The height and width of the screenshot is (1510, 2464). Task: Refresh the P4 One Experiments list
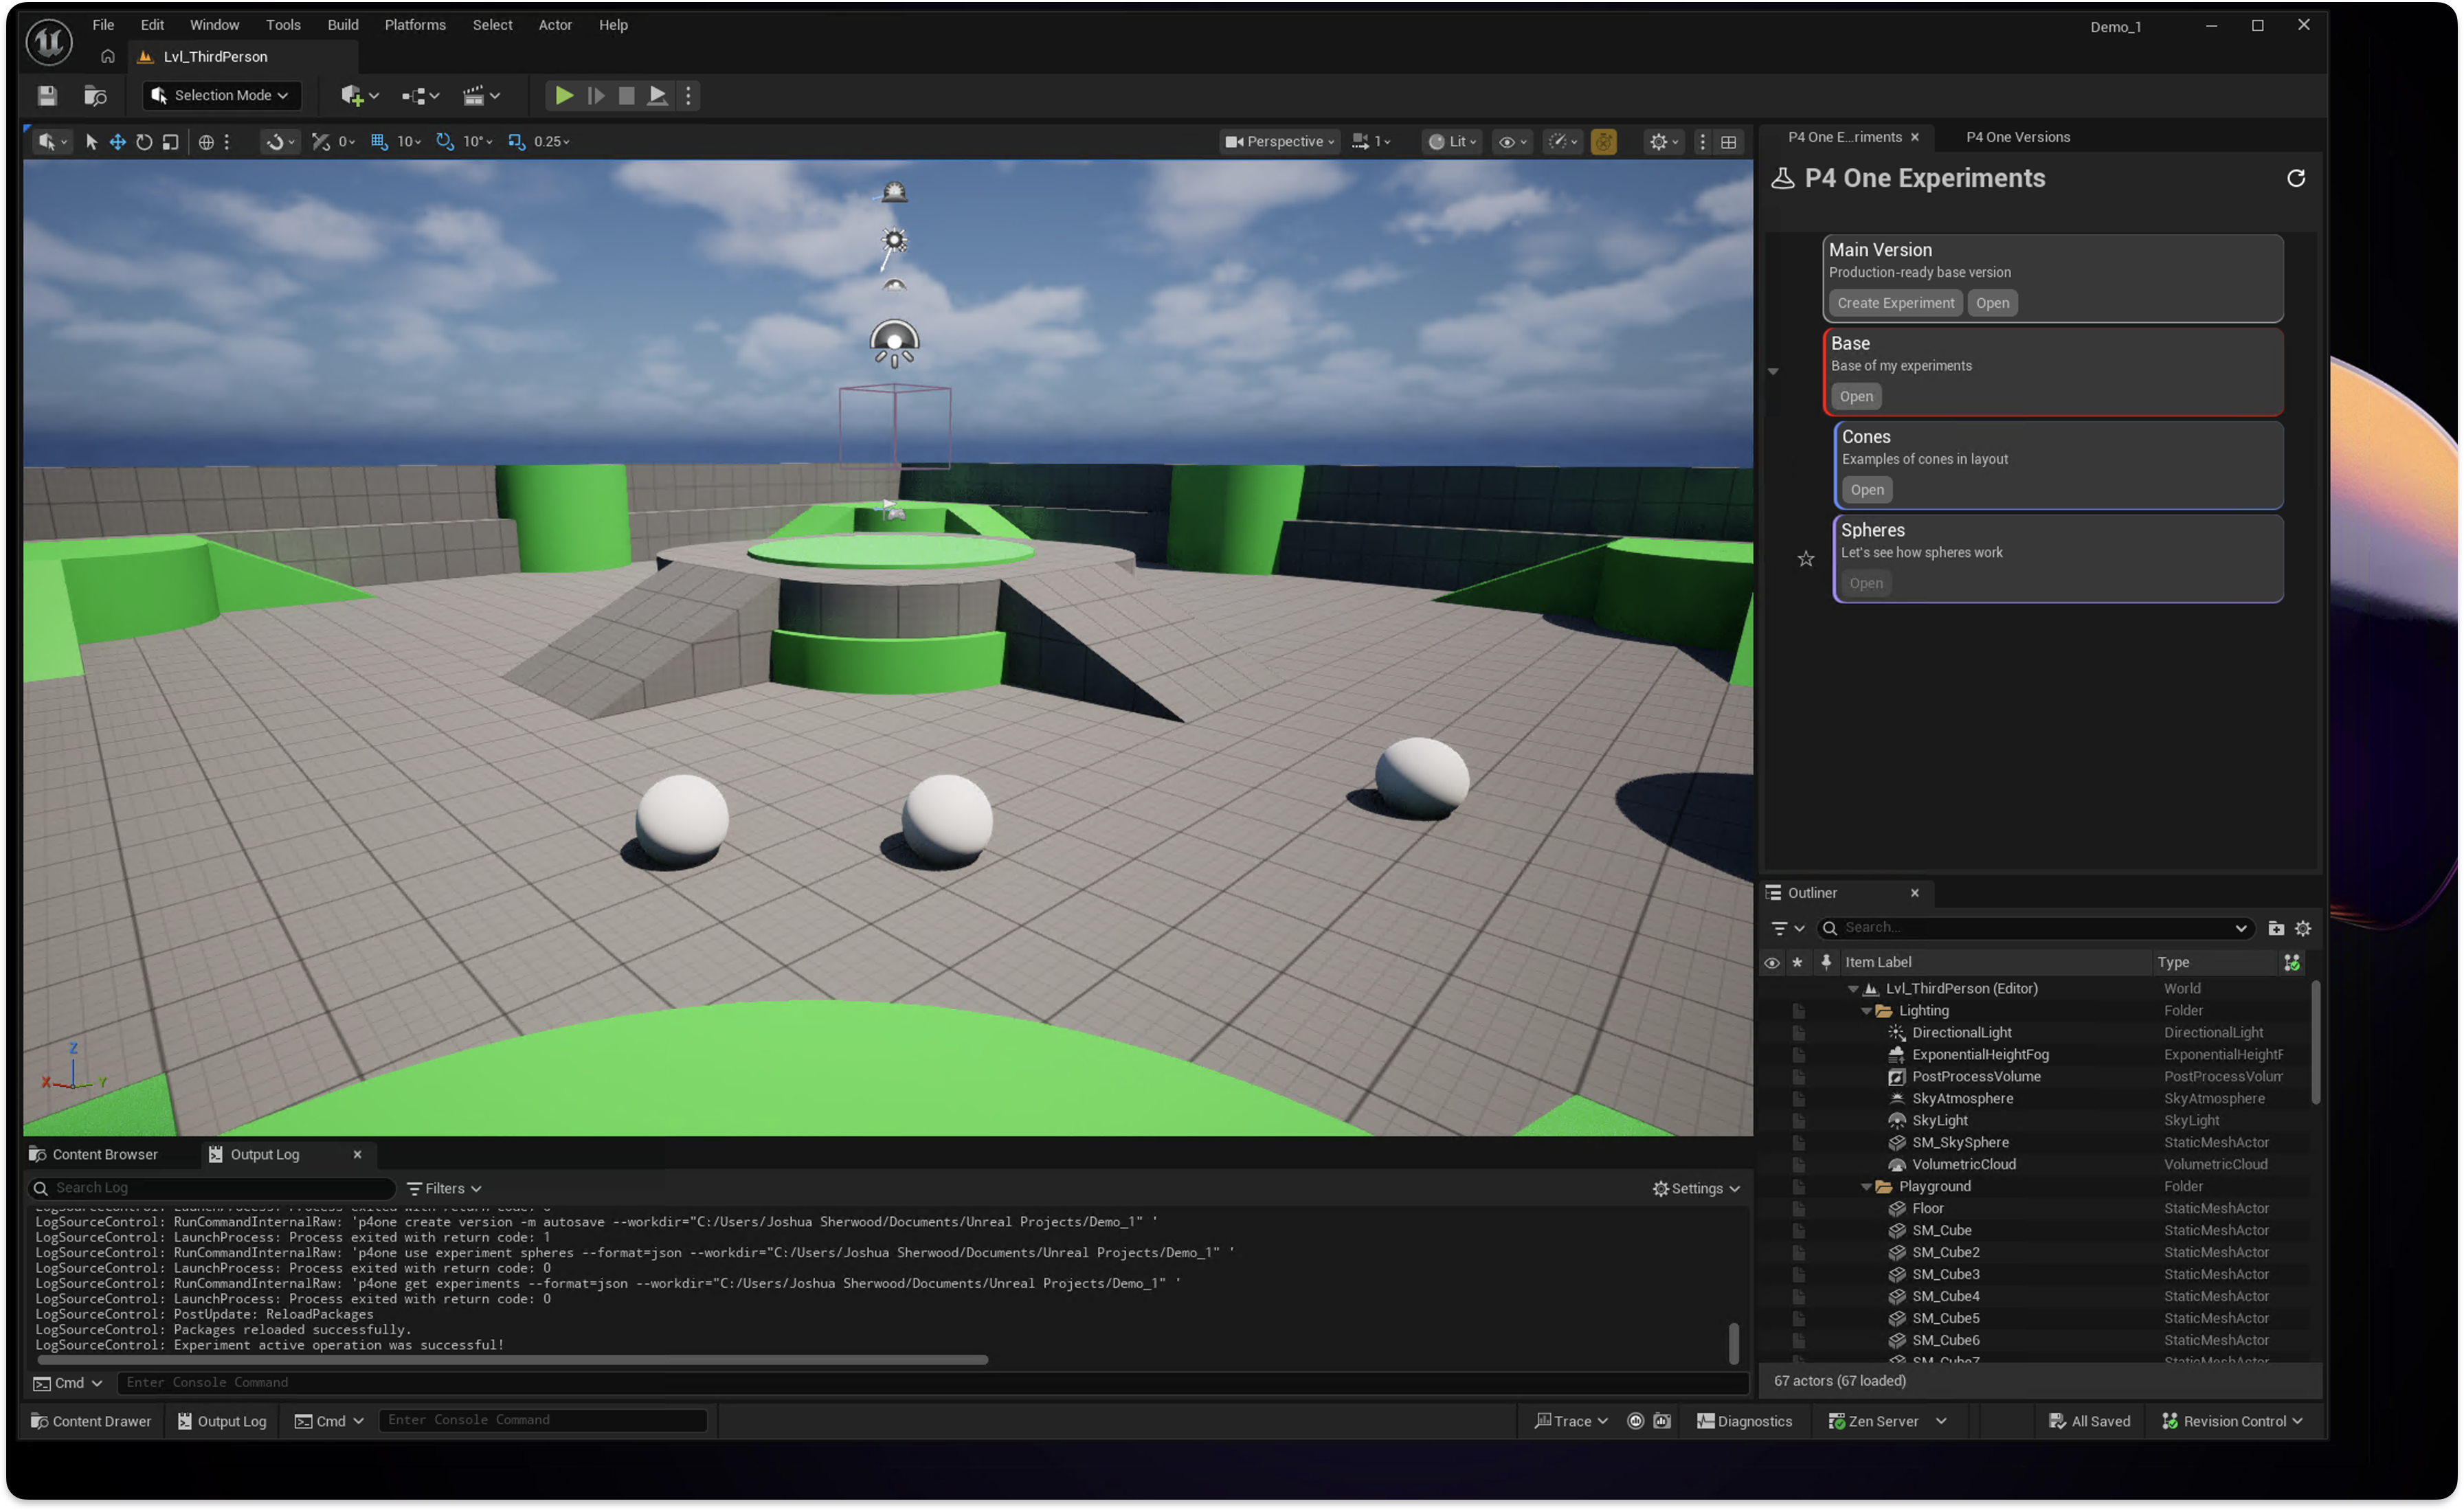pos(2296,178)
